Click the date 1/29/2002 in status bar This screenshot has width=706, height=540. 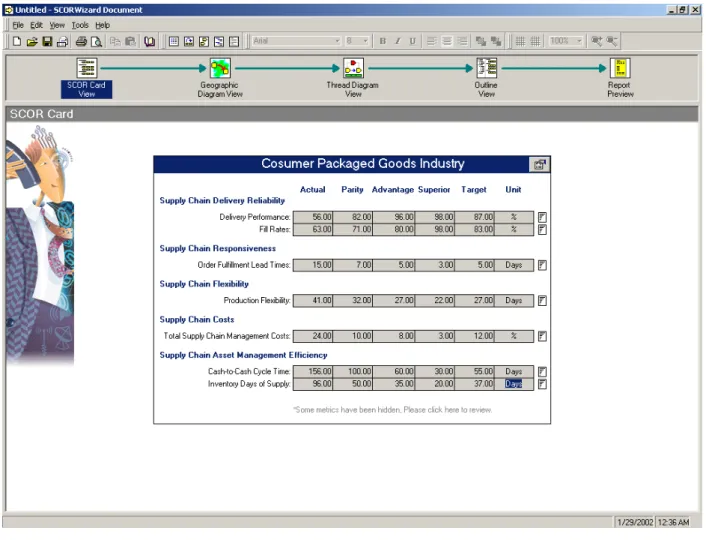click(635, 522)
